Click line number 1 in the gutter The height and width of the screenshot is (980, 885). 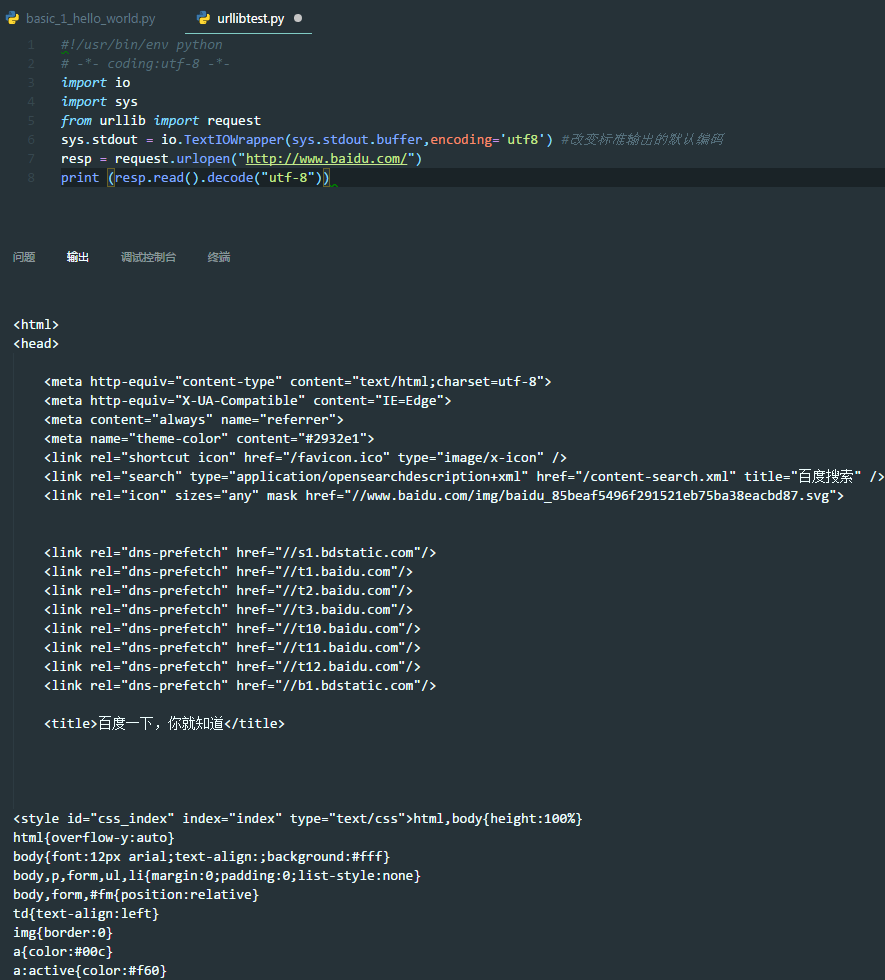[x=31, y=44]
